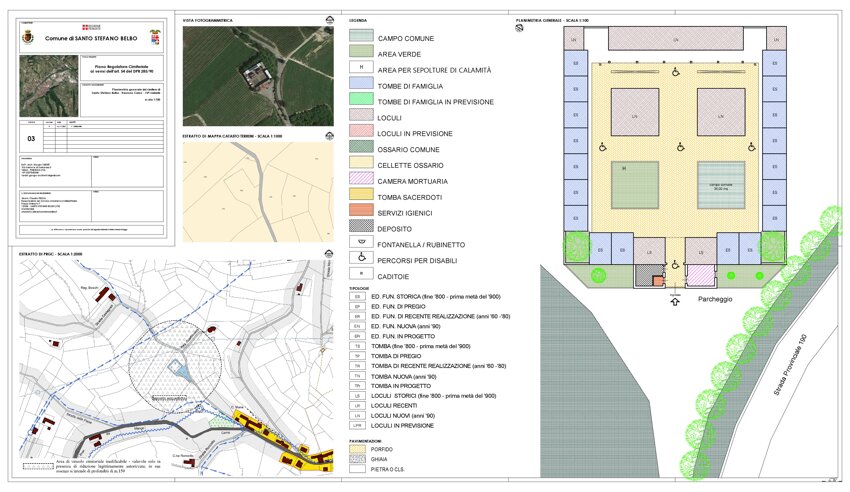Click the north arrow by Vista Fotogrammetrica
This screenshot has width=850, height=492.
point(329,20)
